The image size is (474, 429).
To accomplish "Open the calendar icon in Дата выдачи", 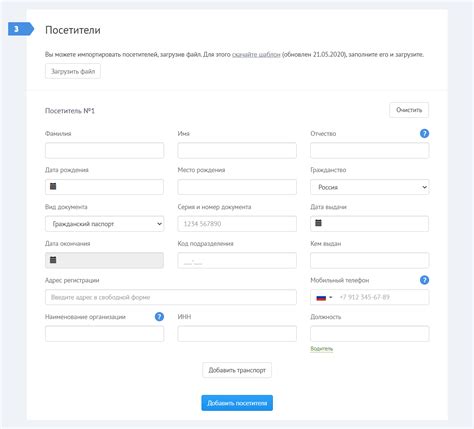I will tap(318, 223).
